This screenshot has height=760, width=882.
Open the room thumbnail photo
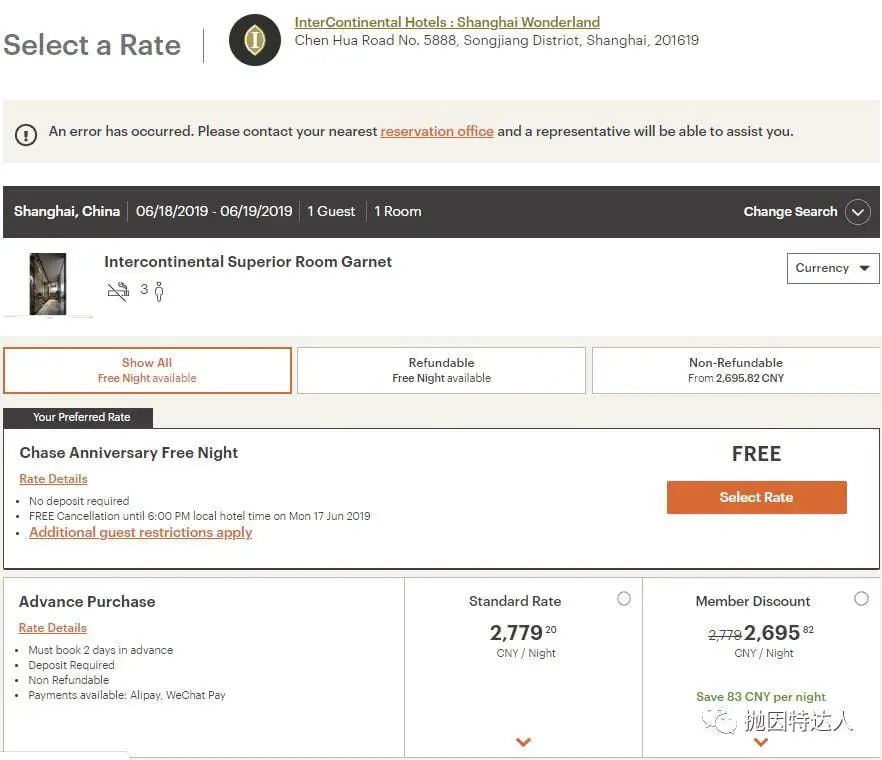tap(48, 284)
